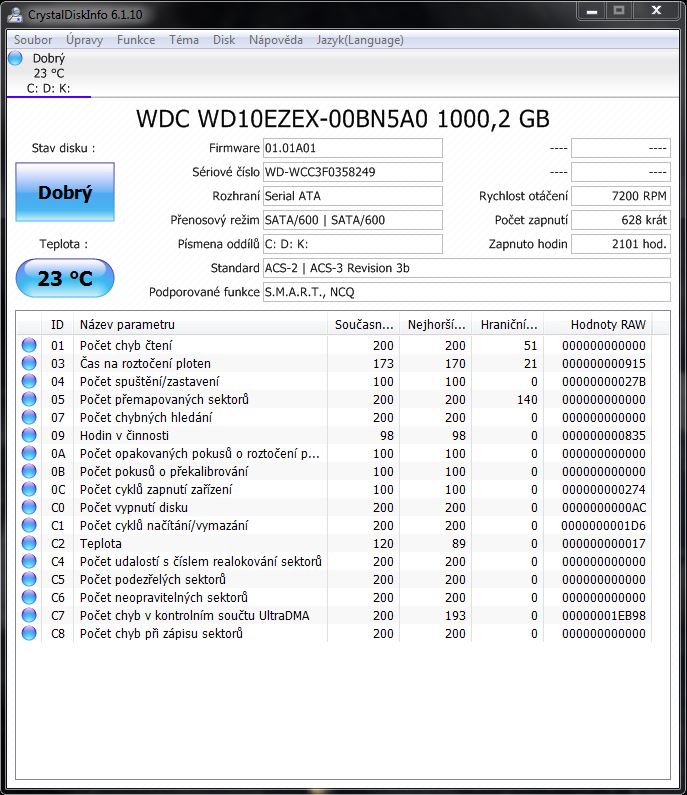Close the CrystalDiskInfo window

pos(656,11)
